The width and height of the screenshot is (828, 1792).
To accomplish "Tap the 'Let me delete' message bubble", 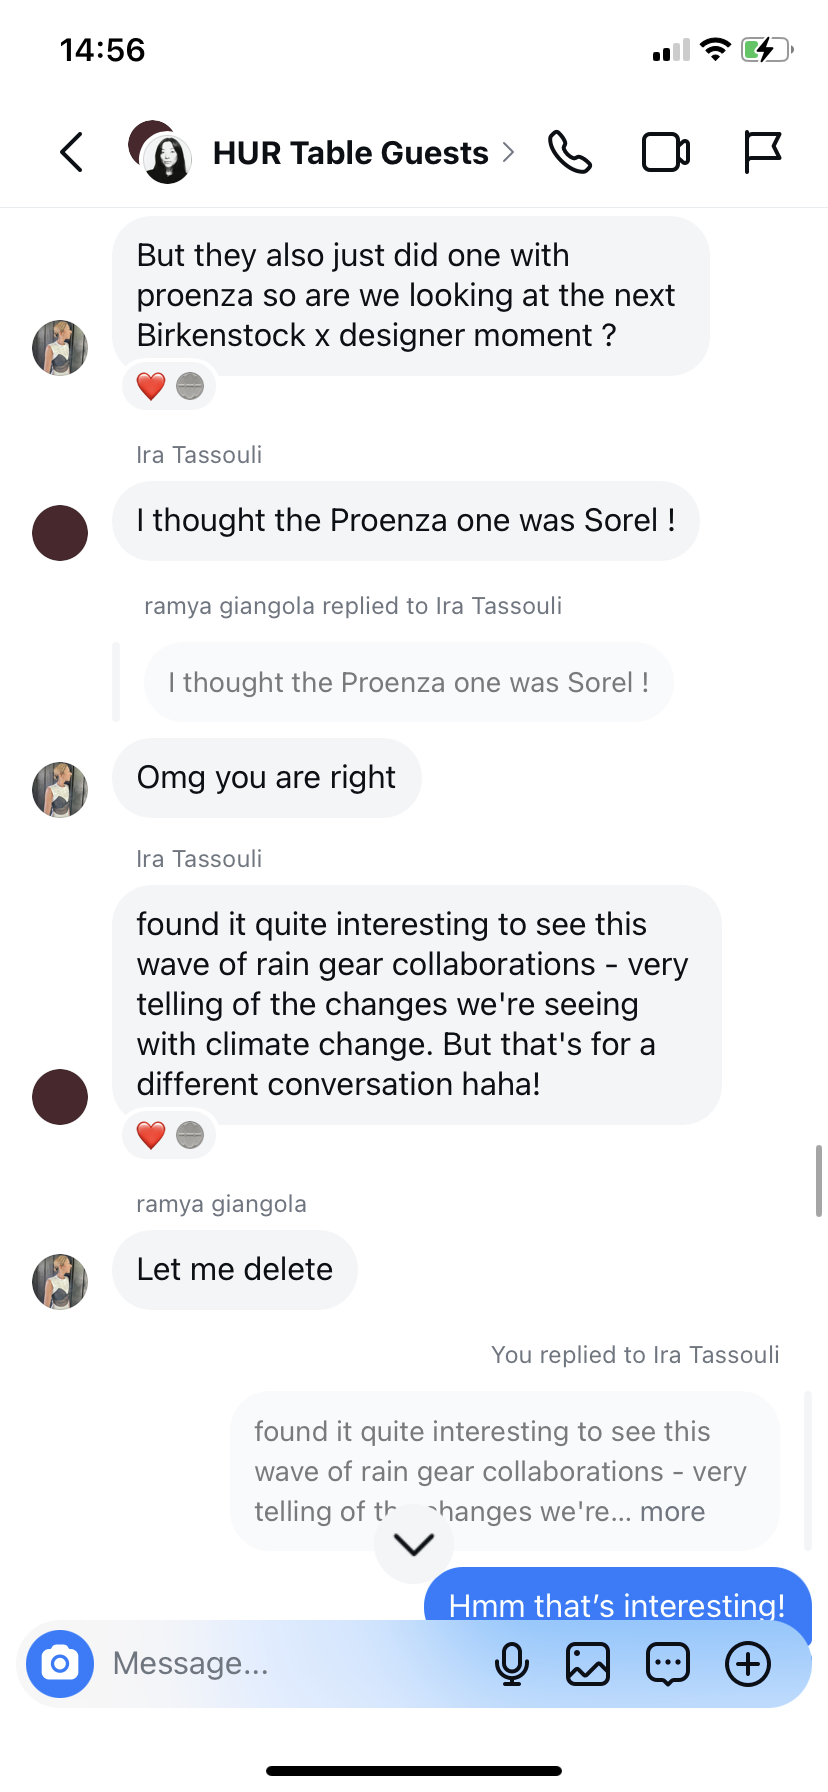I will pyautogui.click(x=235, y=1269).
